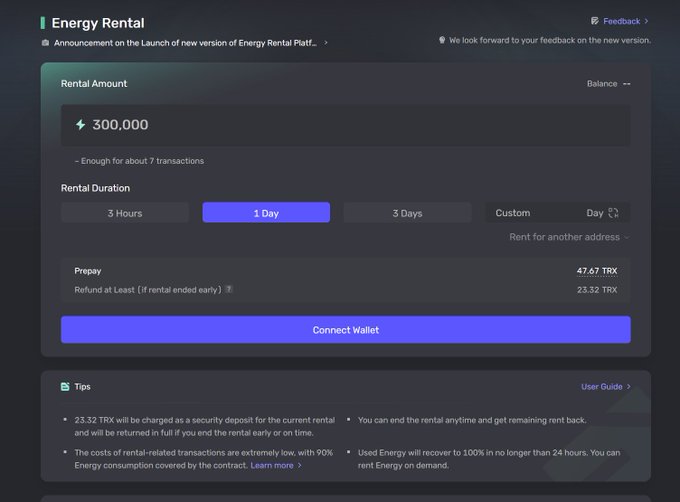Click the Connect Wallet button
Screen dimensions: 680x502
click(x=346, y=330)
